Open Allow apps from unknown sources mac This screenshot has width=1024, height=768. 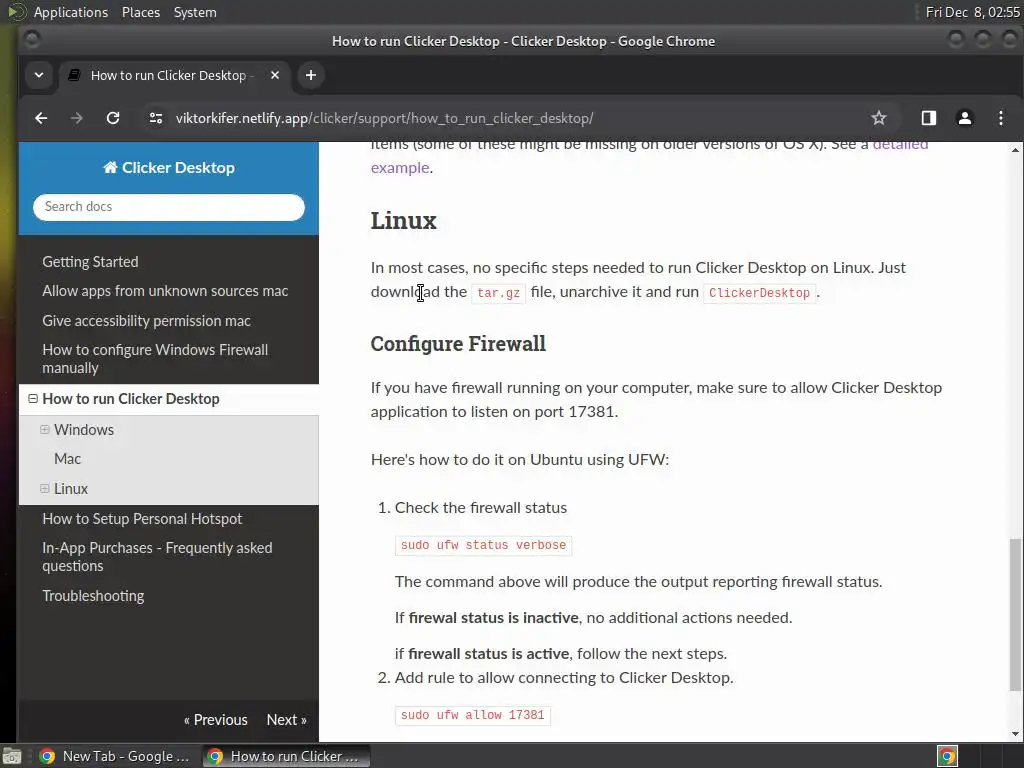[165, 291]
